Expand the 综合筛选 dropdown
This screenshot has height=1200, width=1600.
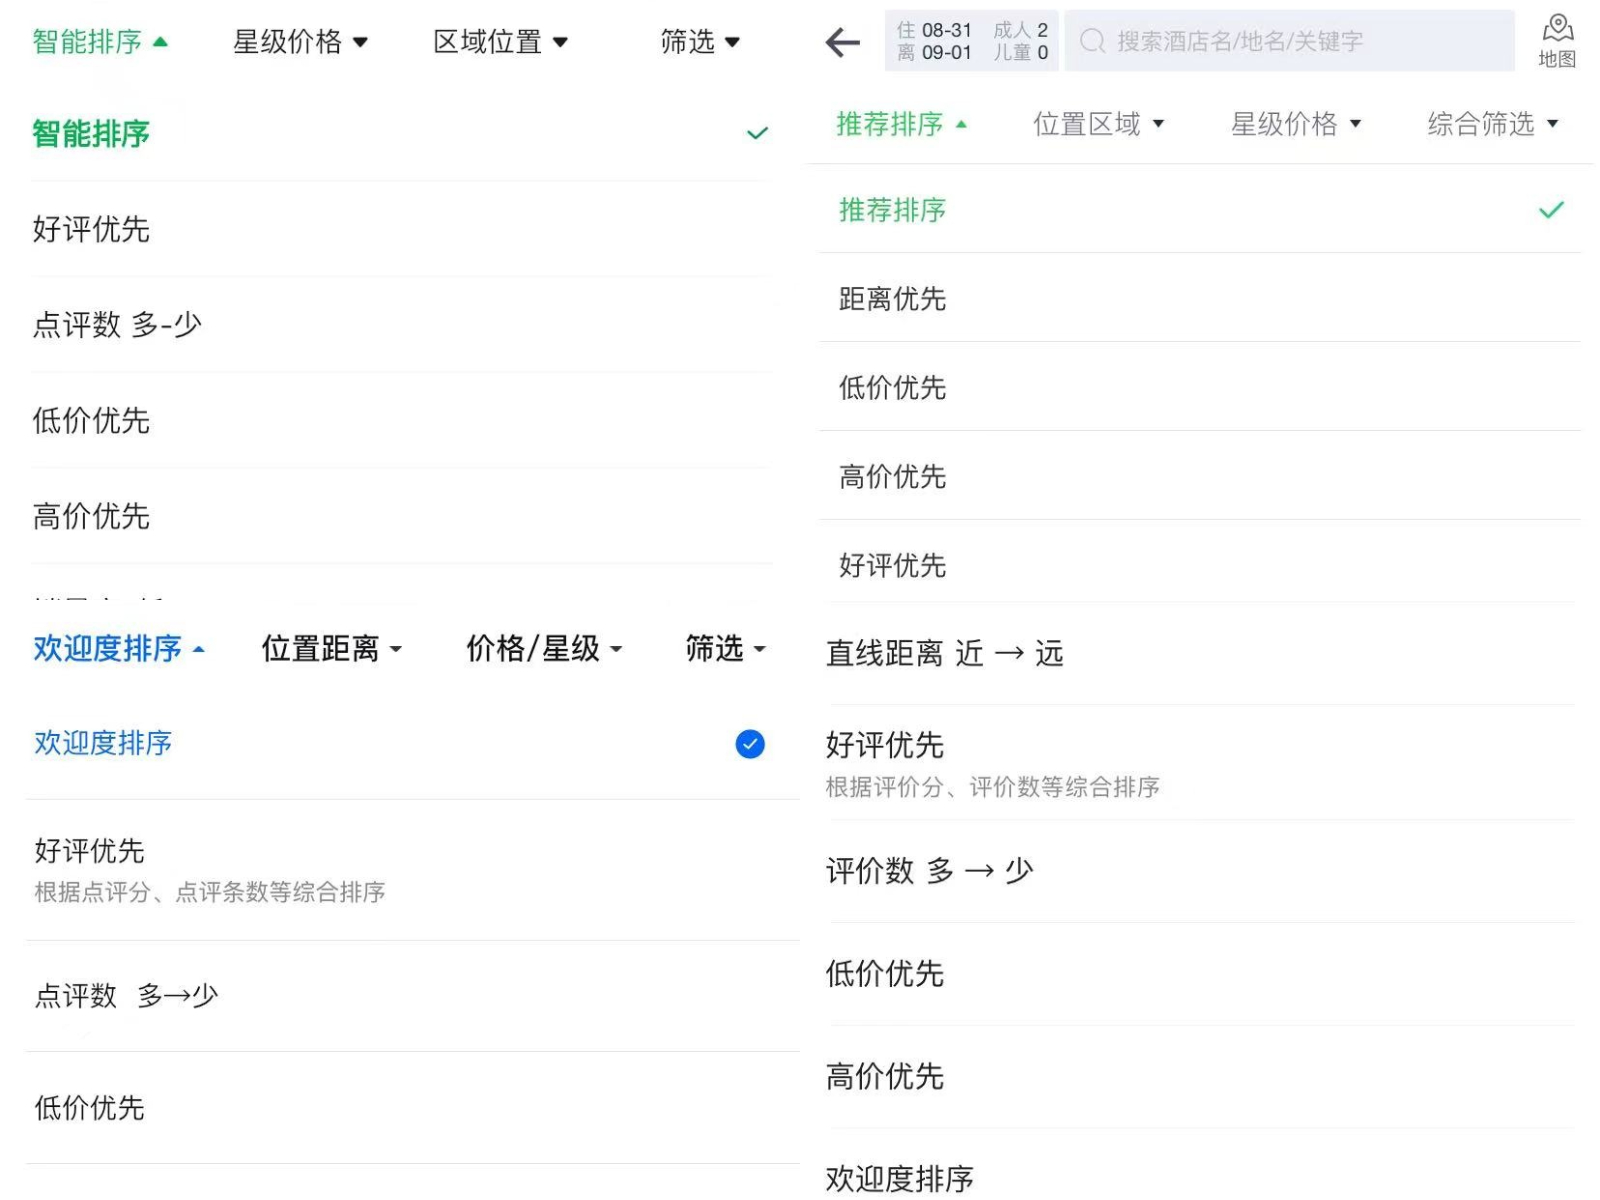click(x=1492, y=124)
